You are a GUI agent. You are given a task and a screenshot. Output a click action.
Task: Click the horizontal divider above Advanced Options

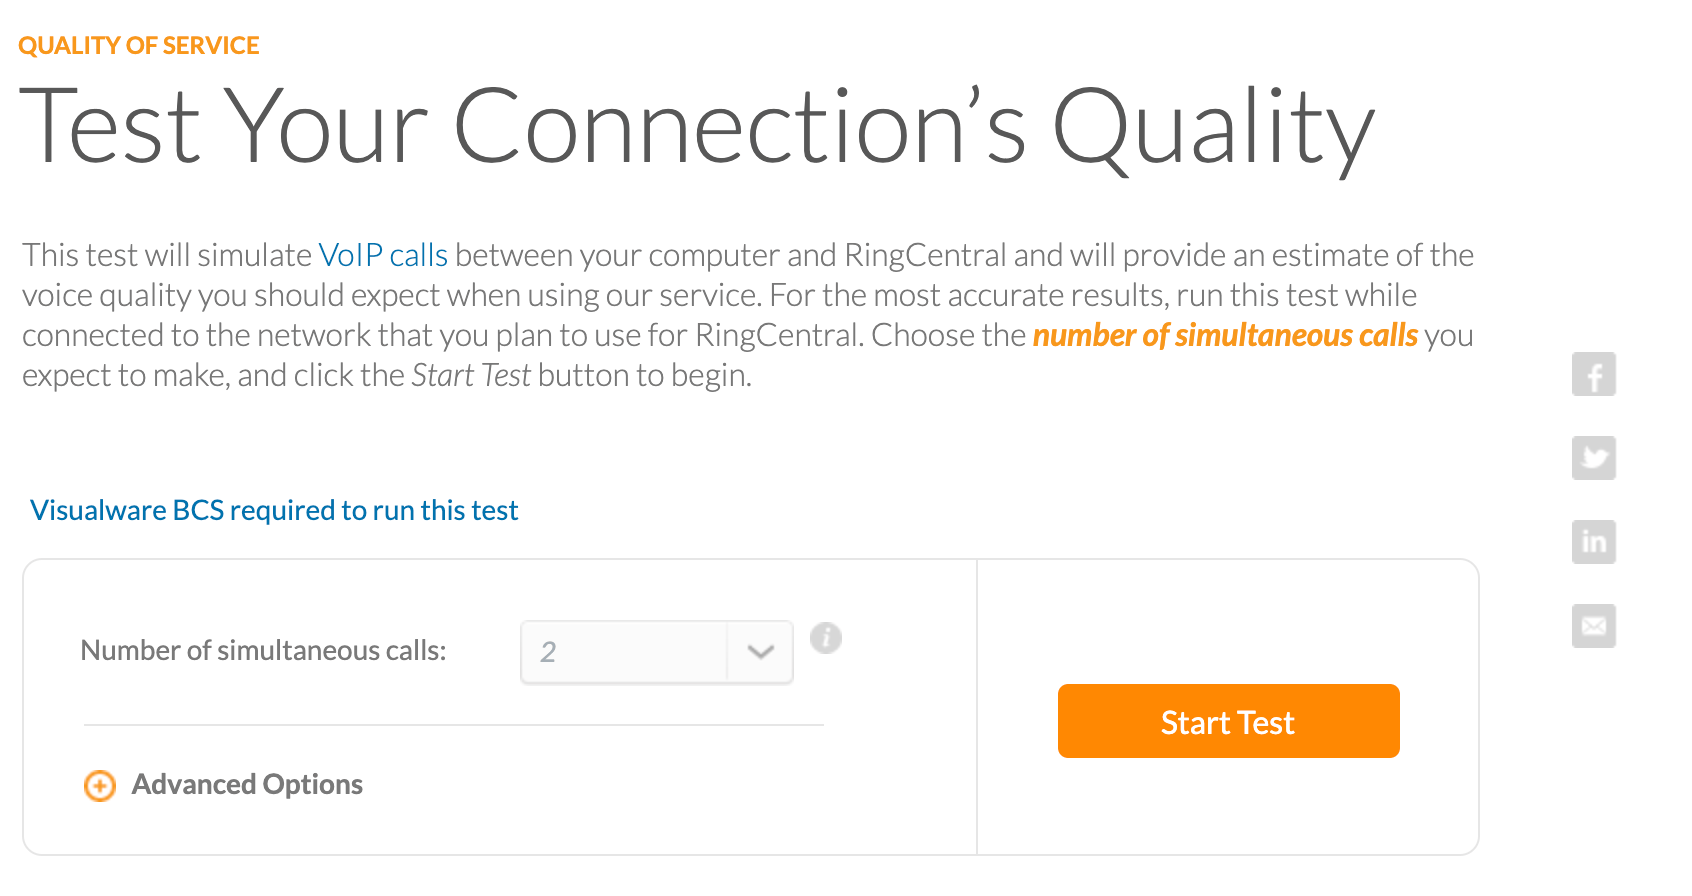tap(453, 725)
